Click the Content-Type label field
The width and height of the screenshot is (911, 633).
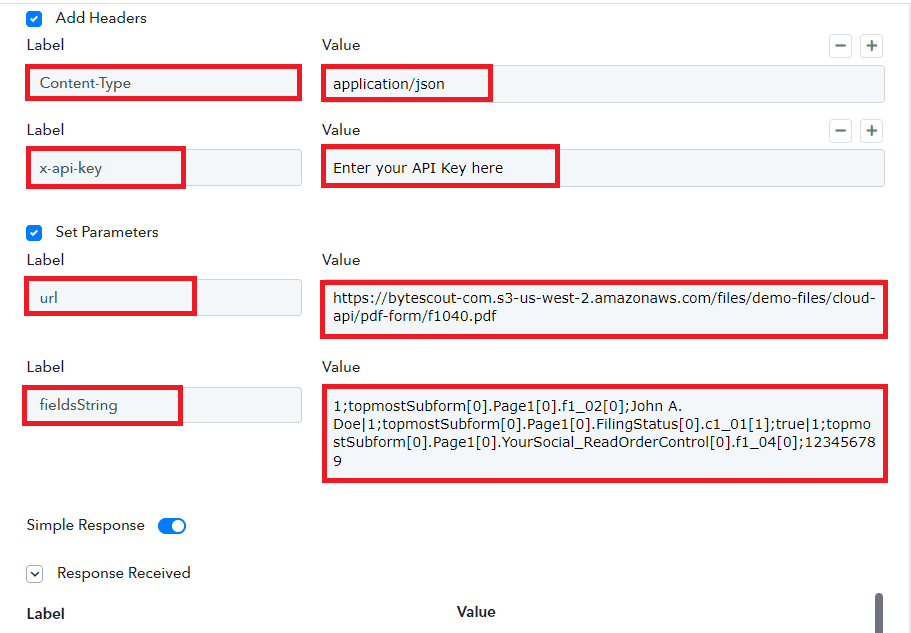pyautogui.click(x=163, y=82)
